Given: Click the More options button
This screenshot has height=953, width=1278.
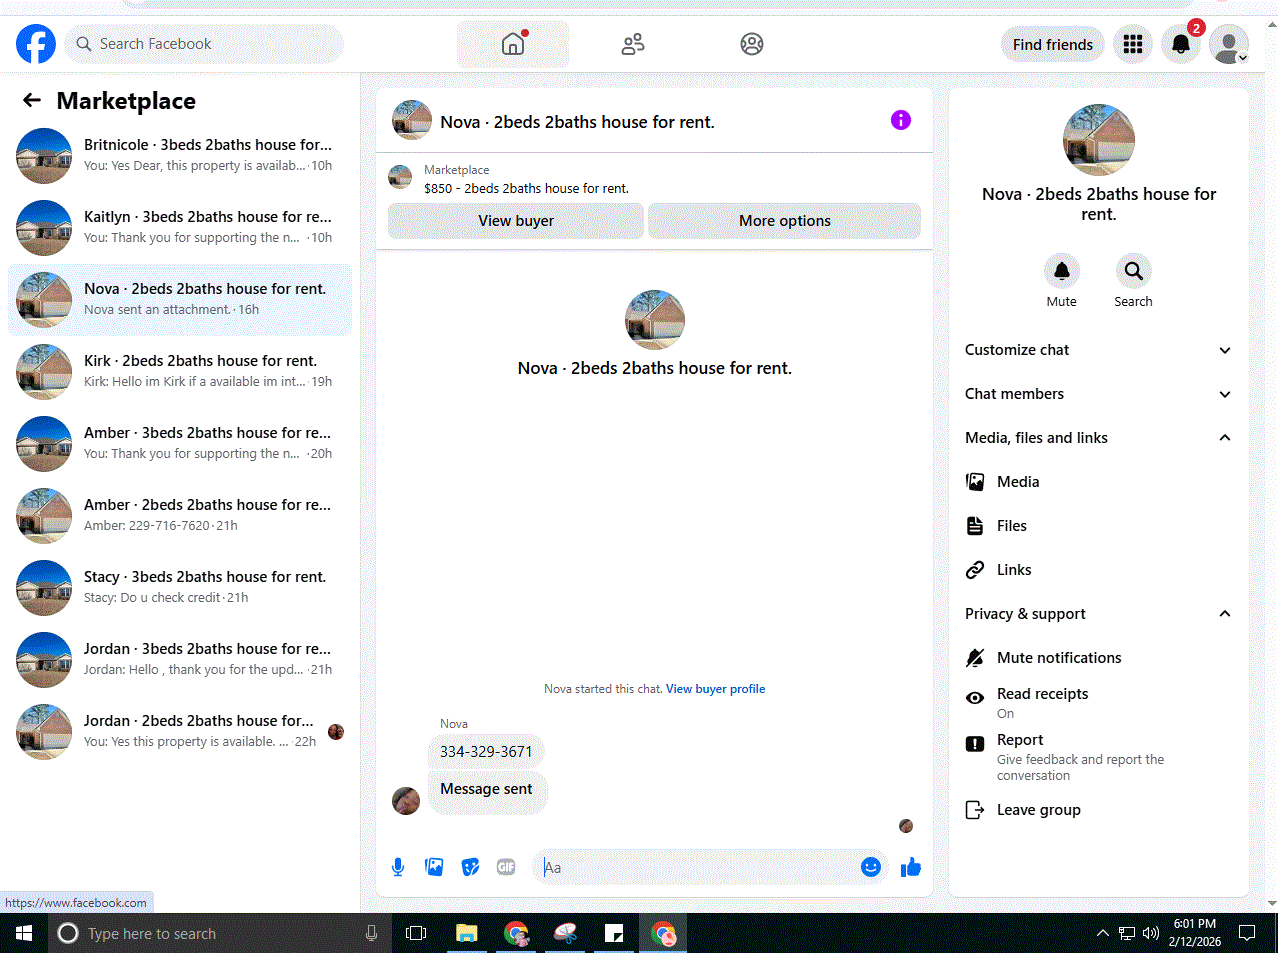Looking at the screenshot, I should pos(785,221).
